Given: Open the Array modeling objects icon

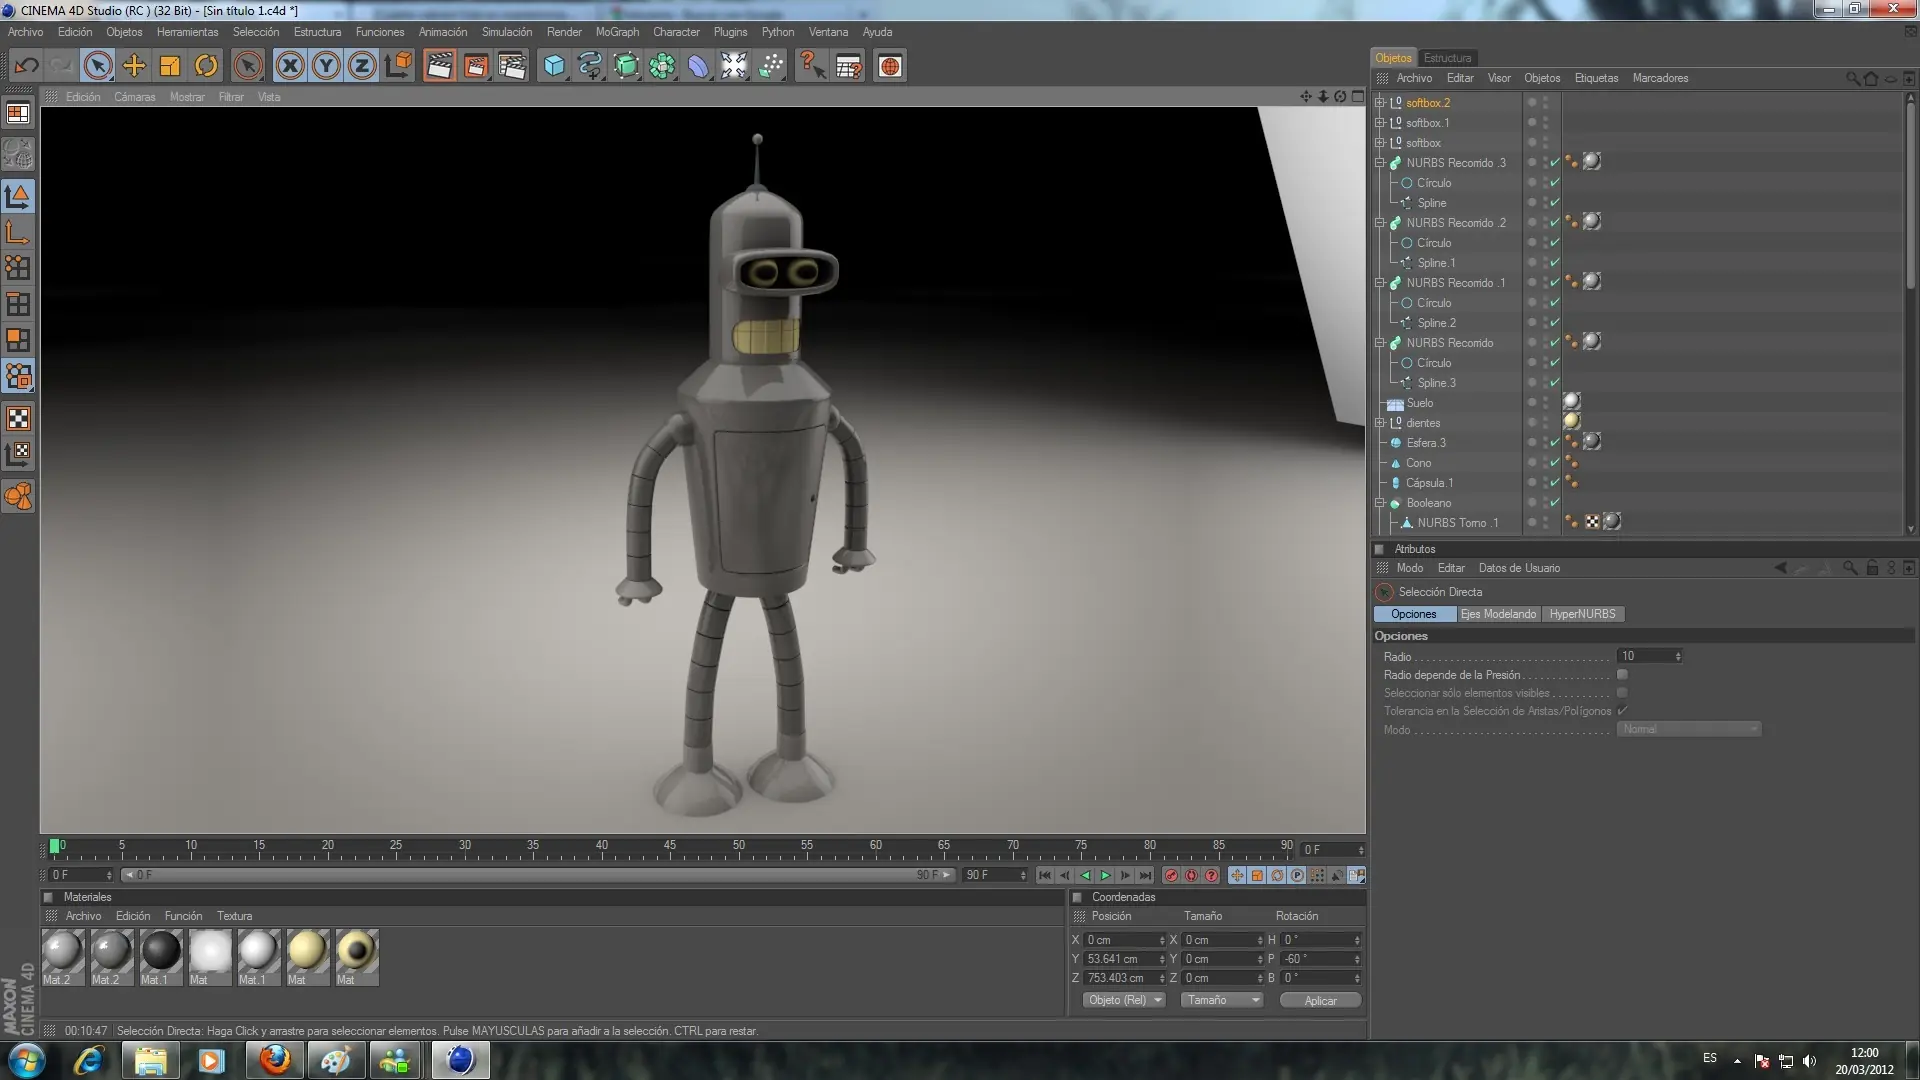Looking at the screenshot, I should point(662,66).
